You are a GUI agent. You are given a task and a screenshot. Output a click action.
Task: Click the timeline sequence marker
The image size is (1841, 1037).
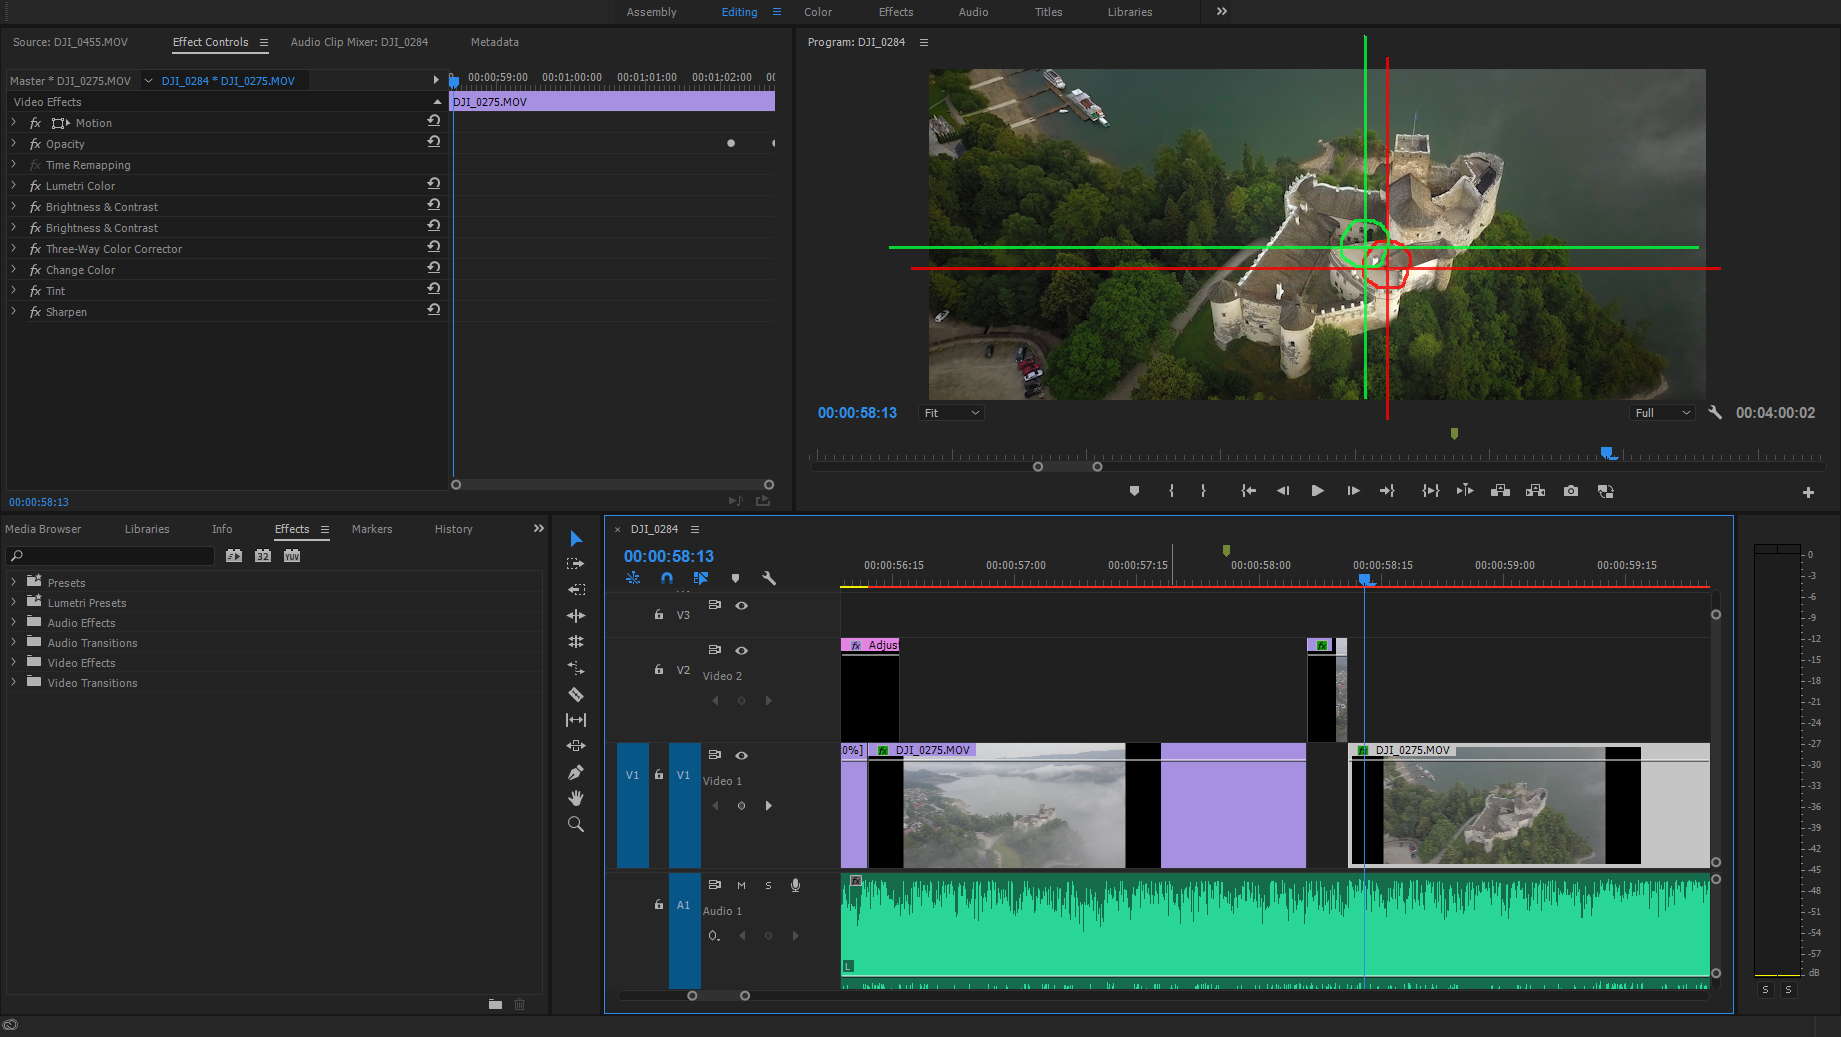click(1226, 550)
